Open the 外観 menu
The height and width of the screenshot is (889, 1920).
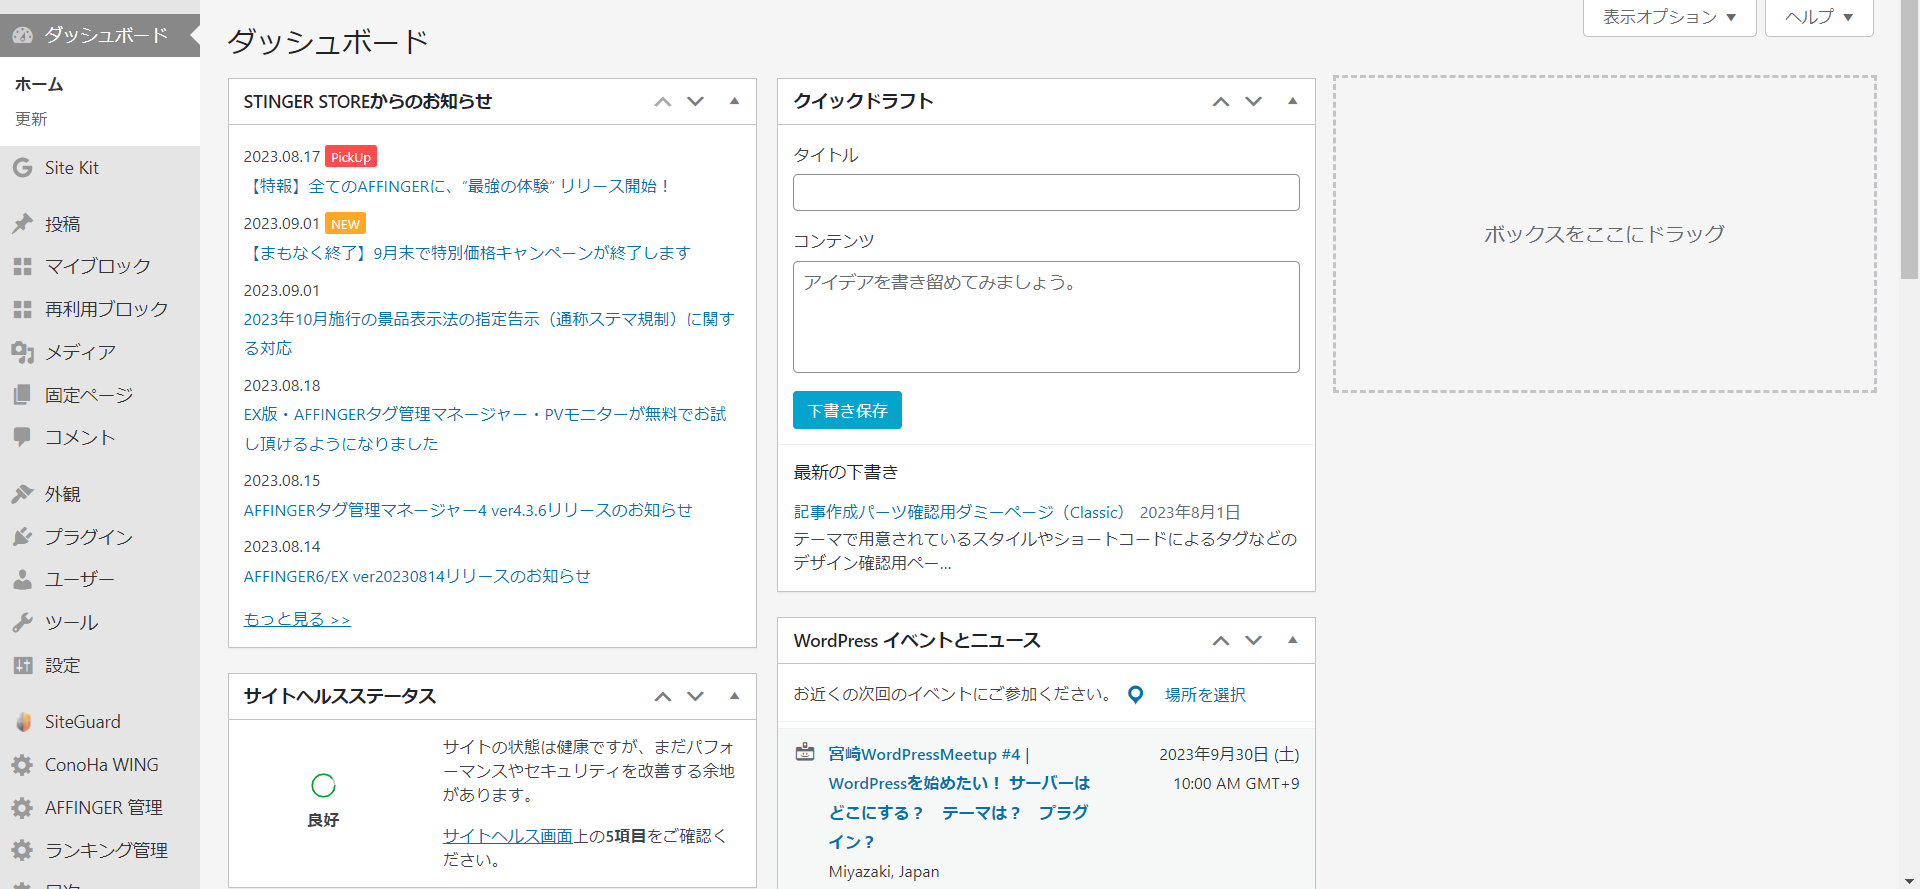click(62, 494)
